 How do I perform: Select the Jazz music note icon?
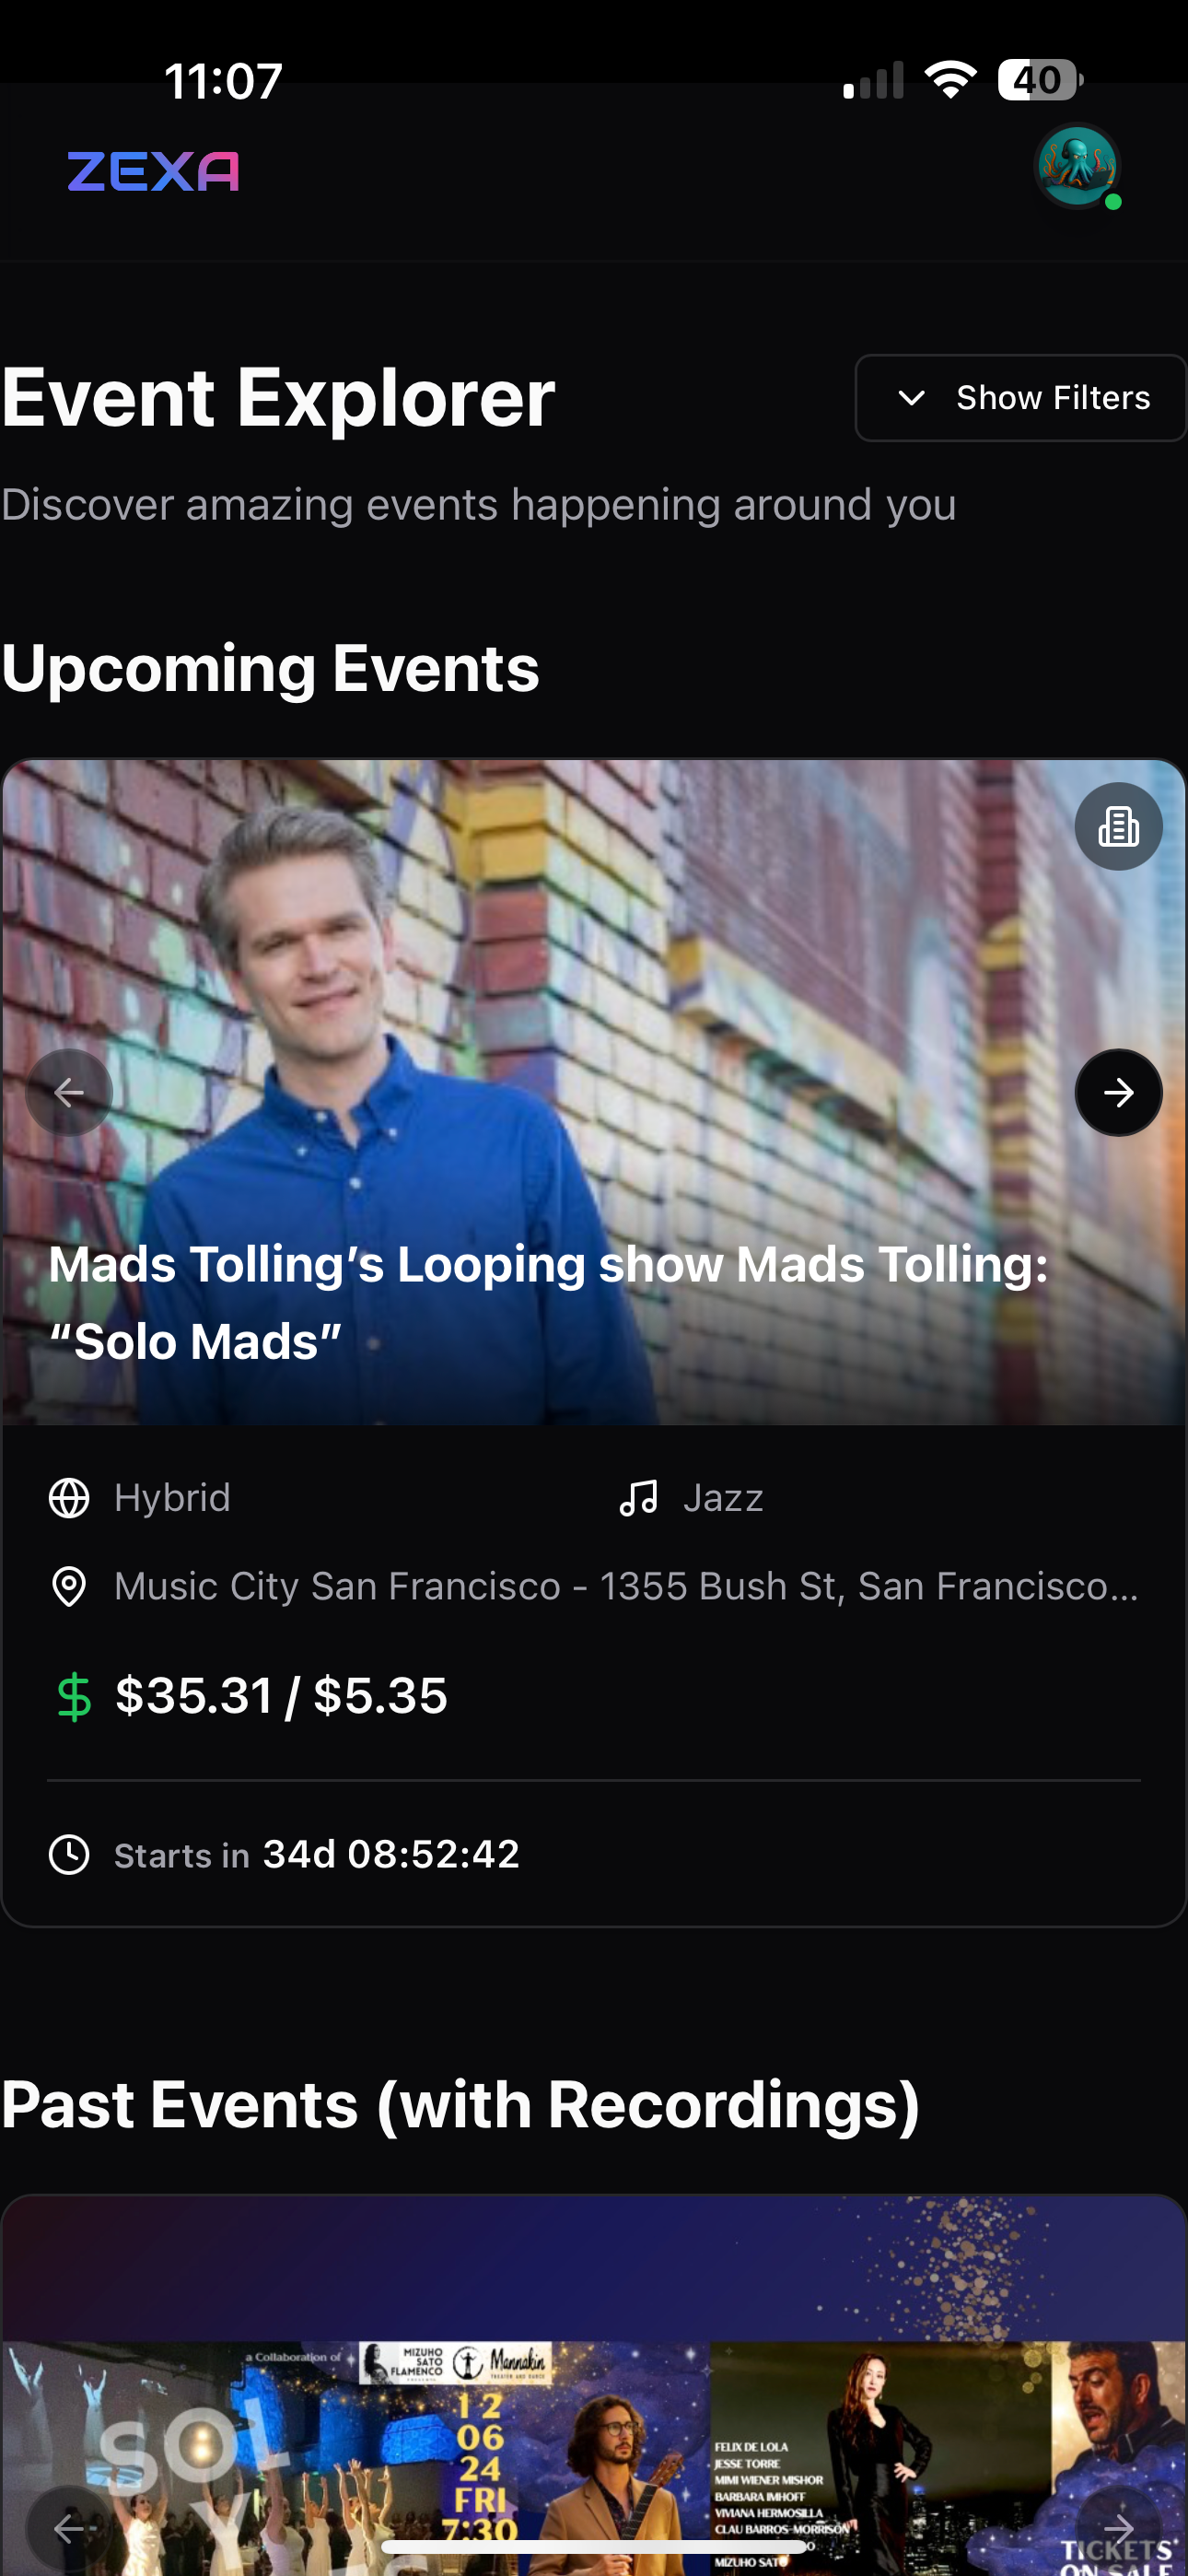point(638,1498)
